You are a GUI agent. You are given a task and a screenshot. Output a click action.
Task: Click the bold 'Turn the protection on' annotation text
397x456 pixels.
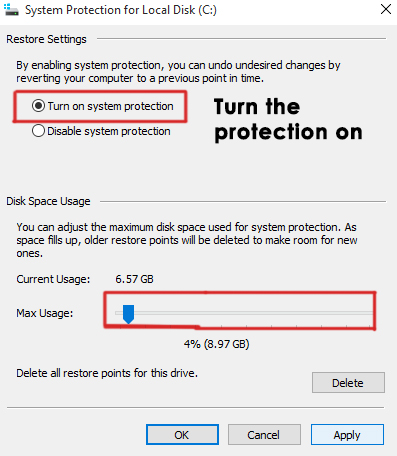coord(288,119)
